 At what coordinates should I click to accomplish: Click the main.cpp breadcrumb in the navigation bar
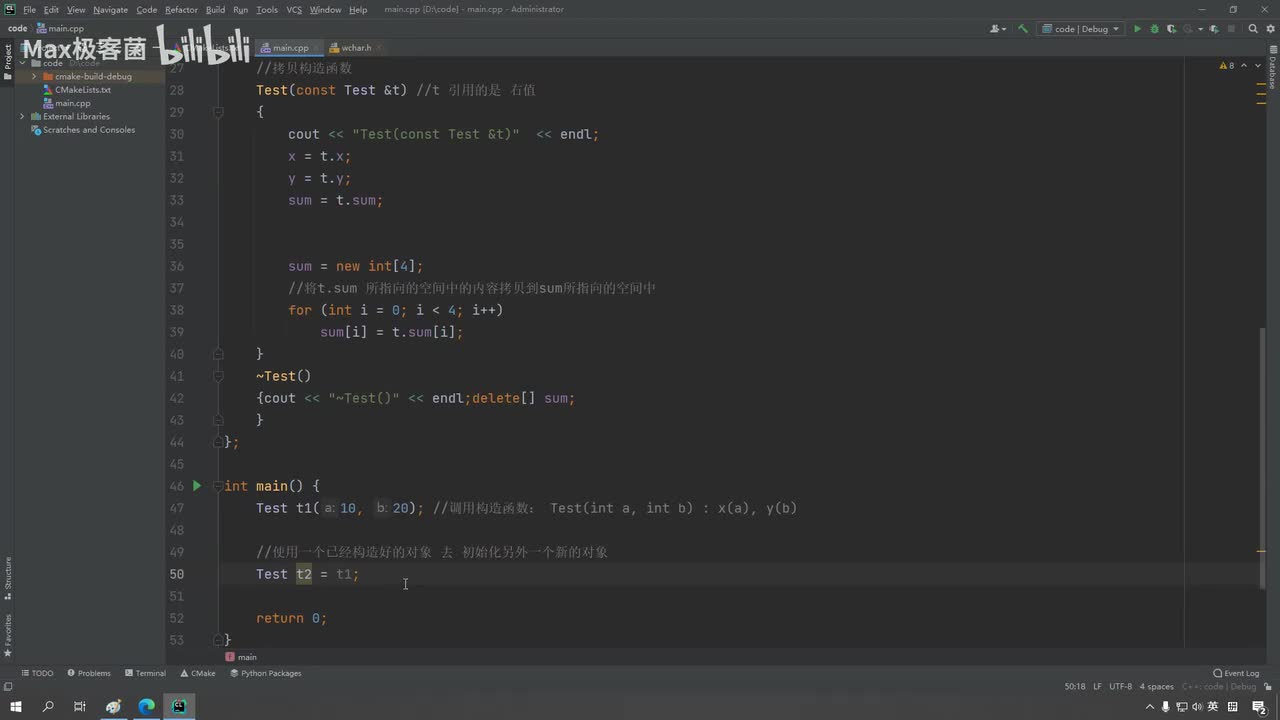click(60, 29)
